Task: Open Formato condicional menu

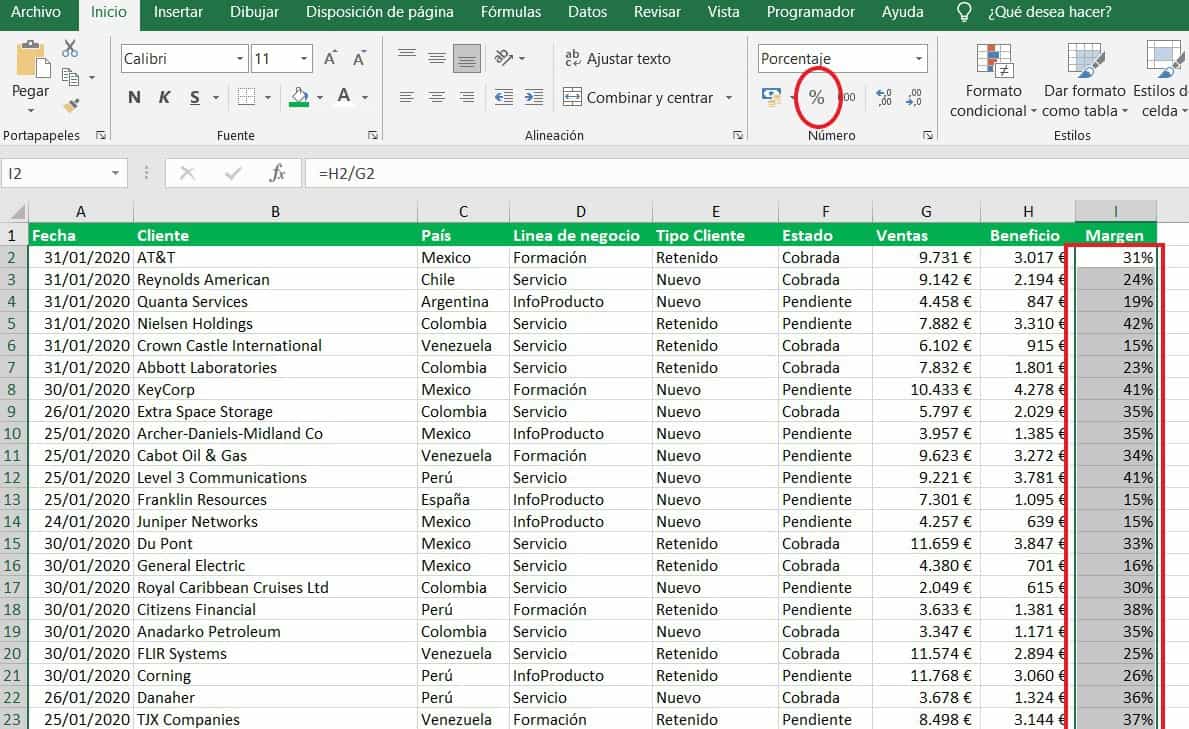Action: [x=993, y=80]
